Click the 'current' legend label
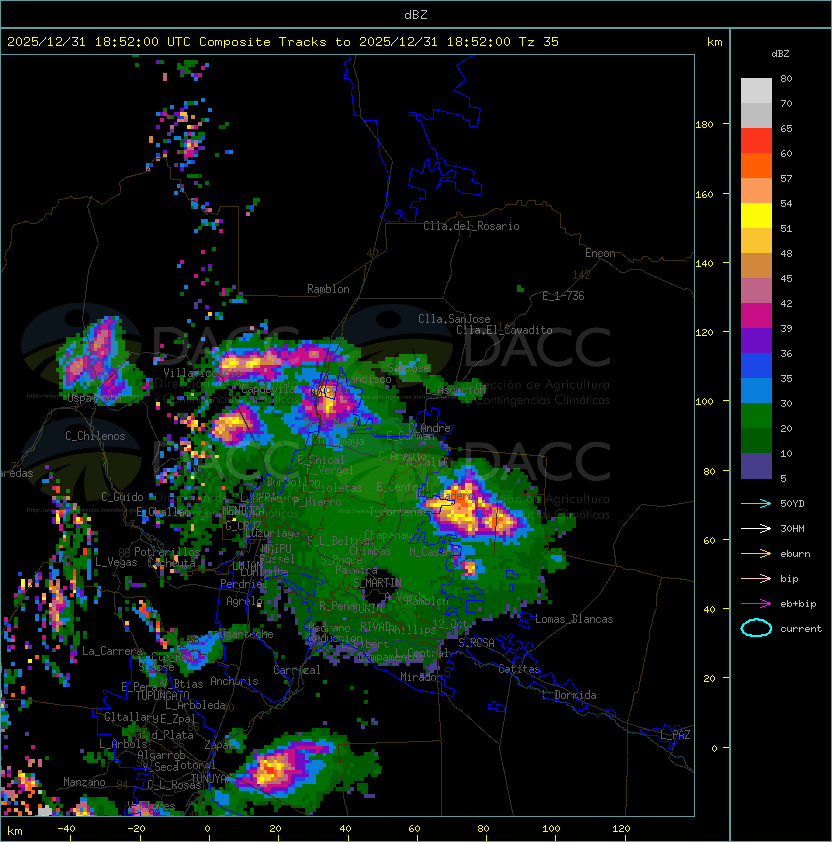Screen dimensions: 832x842 click(801, 628)
